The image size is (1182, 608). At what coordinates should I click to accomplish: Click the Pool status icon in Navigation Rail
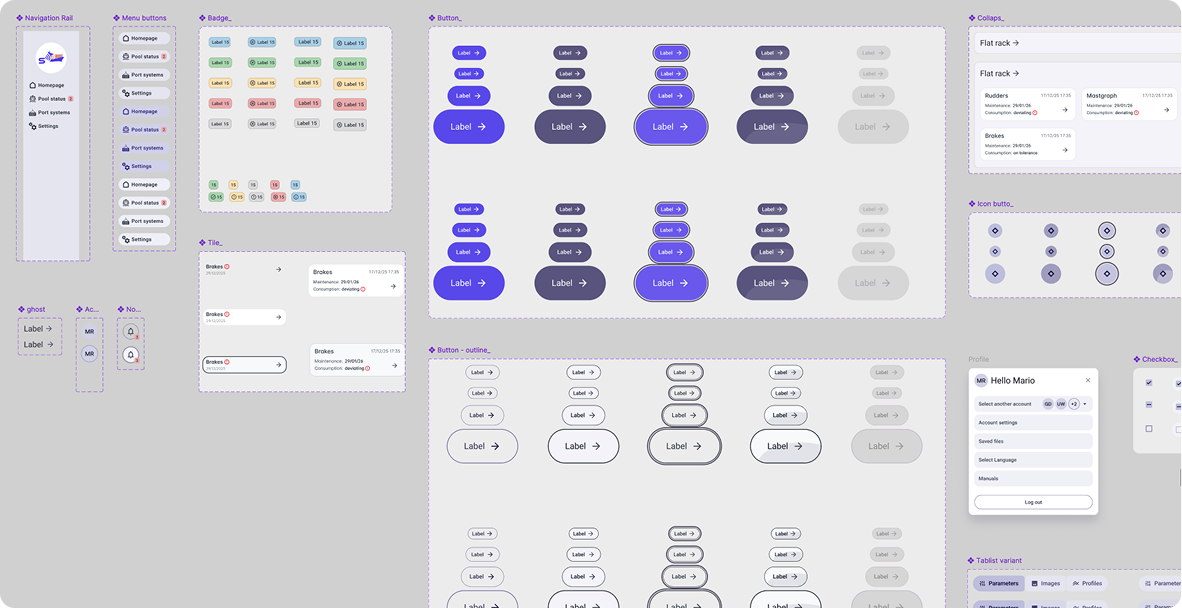point(31,98)
